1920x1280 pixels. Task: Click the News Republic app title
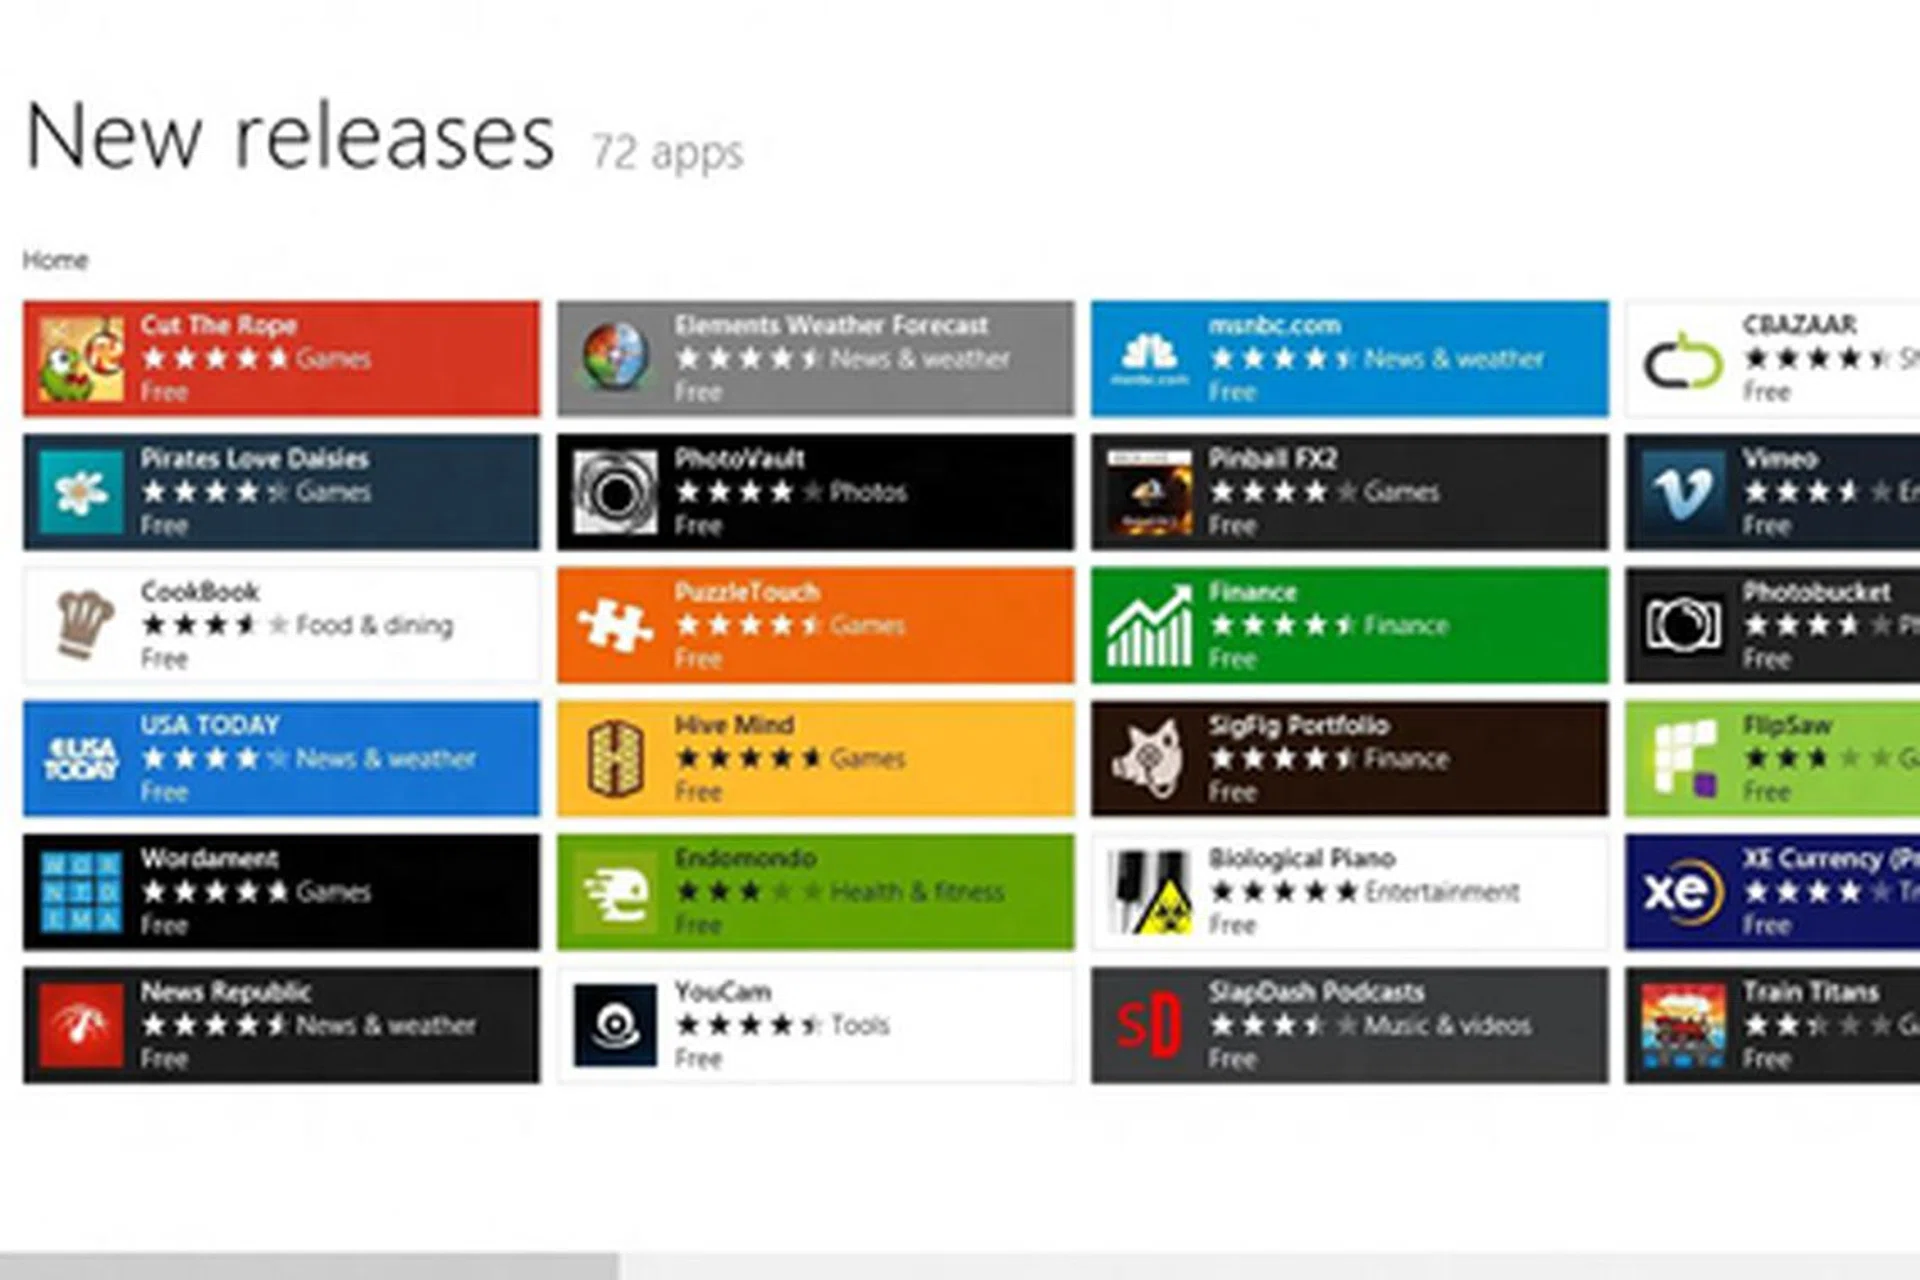(225, 992)
